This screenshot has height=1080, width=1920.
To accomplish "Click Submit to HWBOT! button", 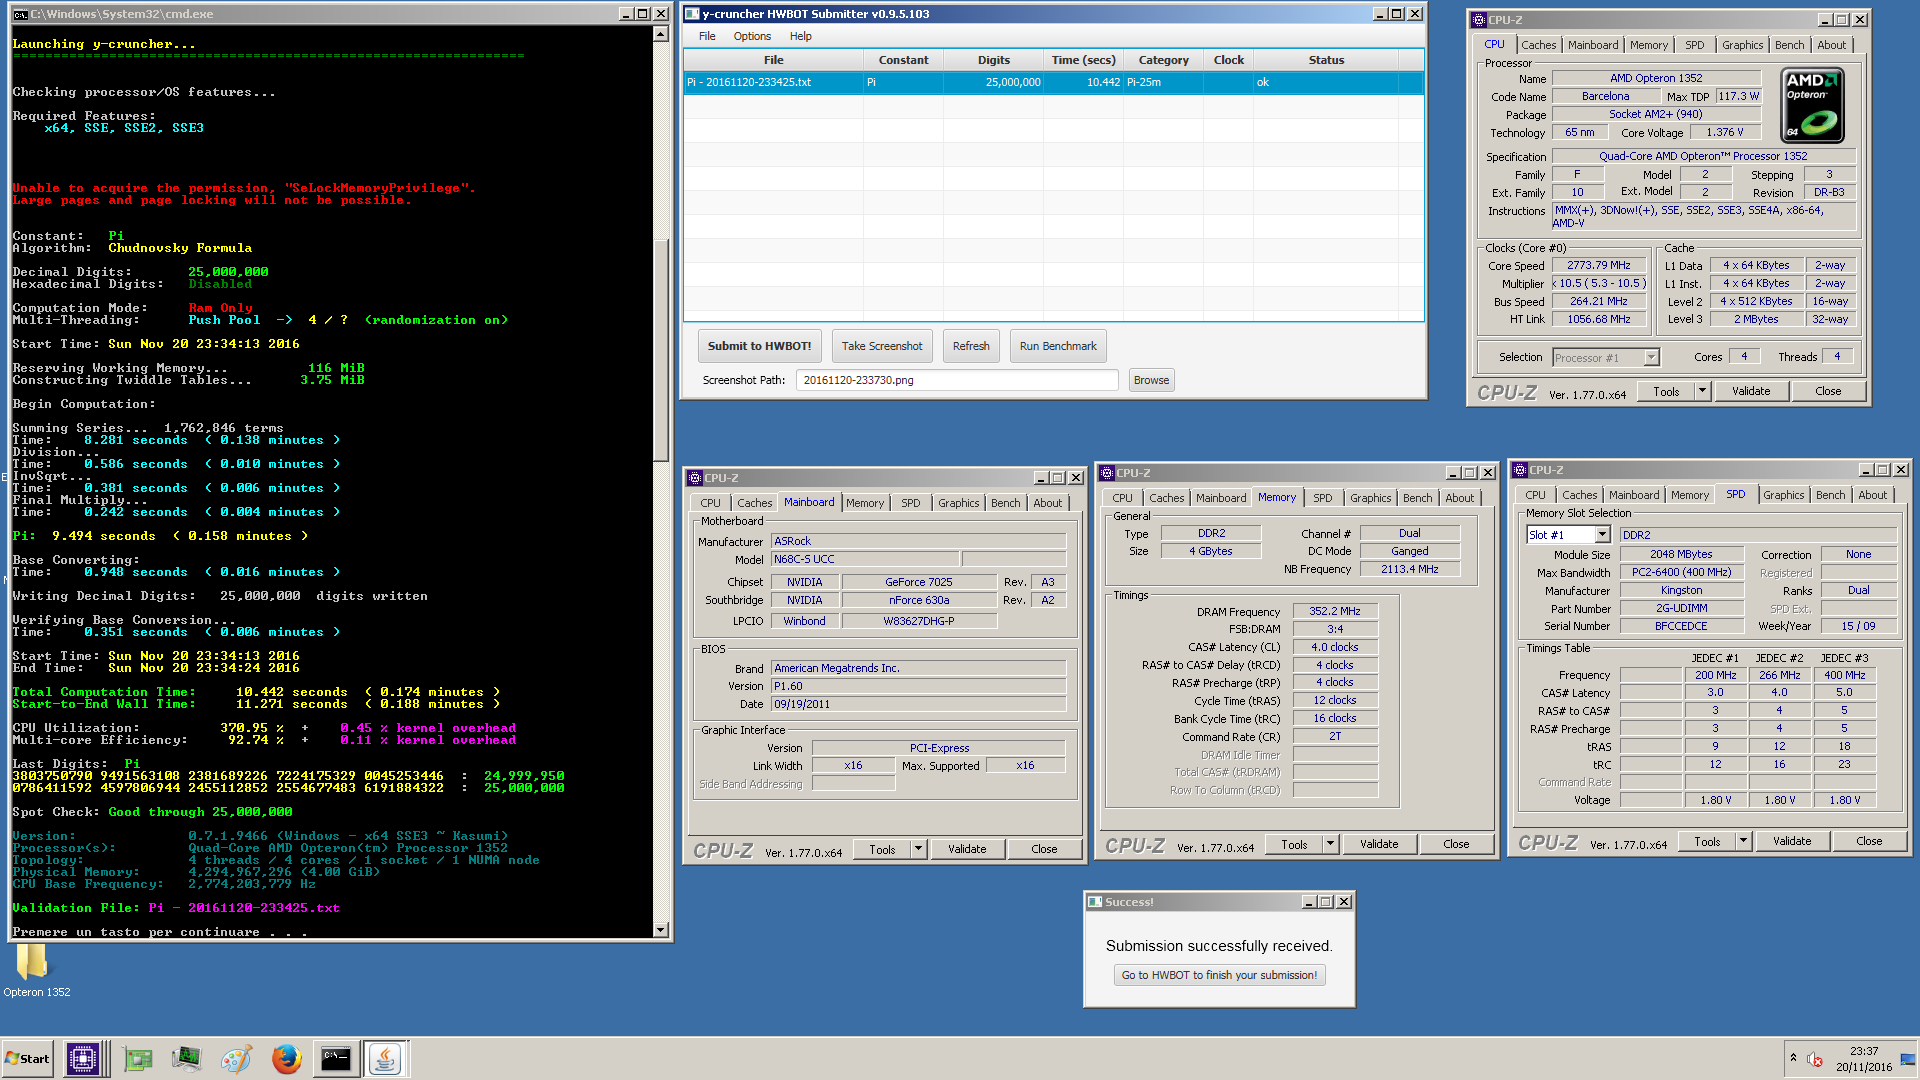I will click(x=759, y=346).
